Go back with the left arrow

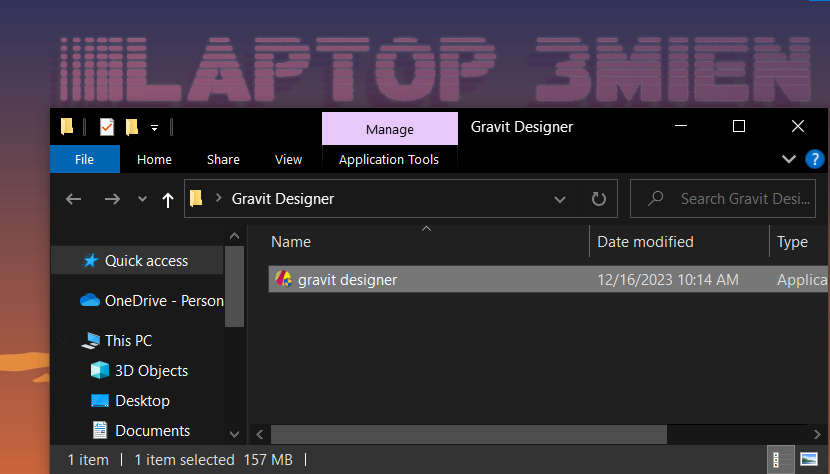(74, 199)
